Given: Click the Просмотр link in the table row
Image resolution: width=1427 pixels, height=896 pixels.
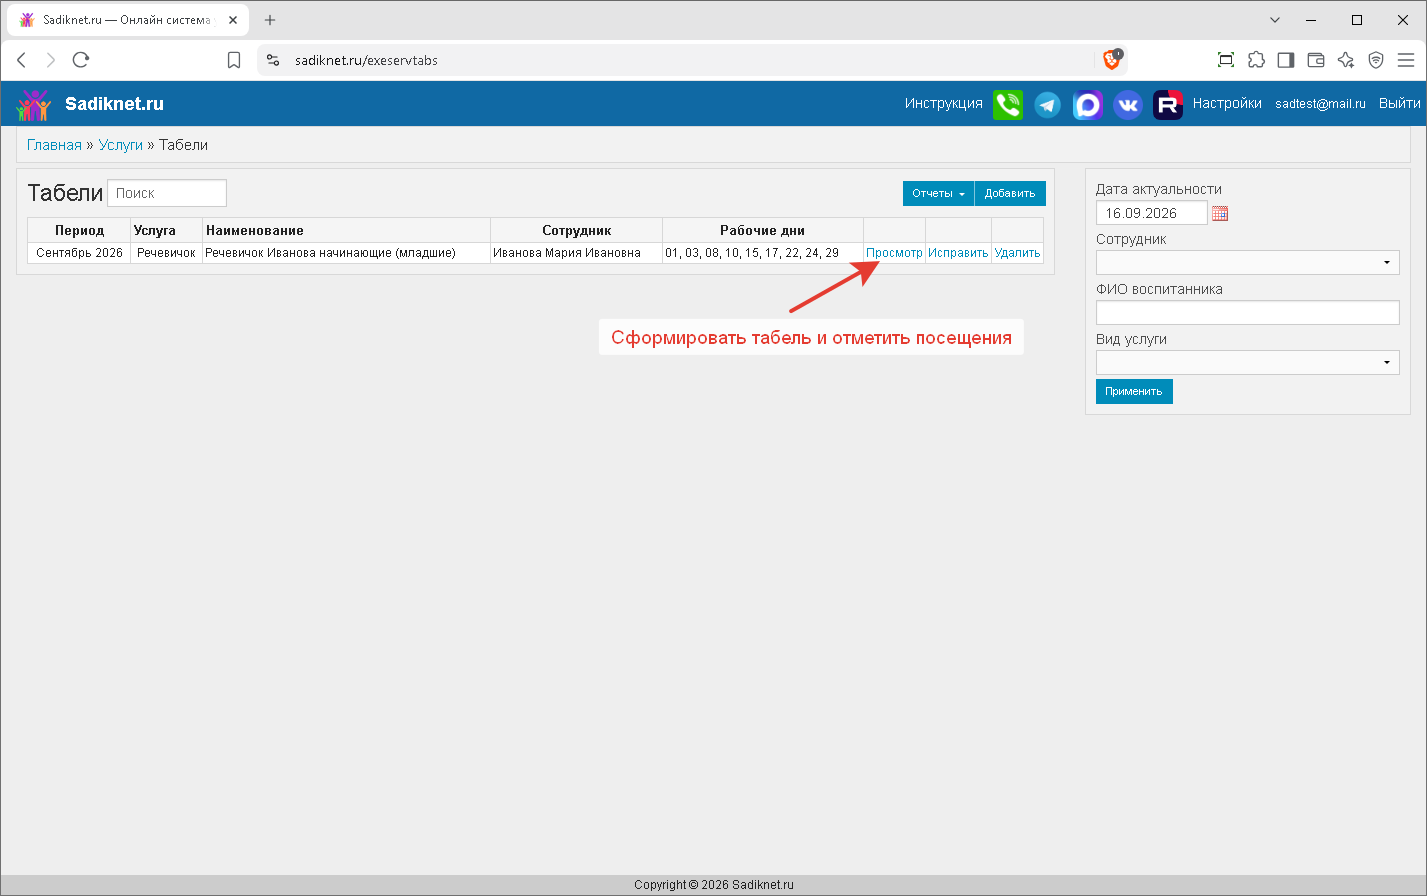Looking at the screenshot, I should tap(894, 253).
